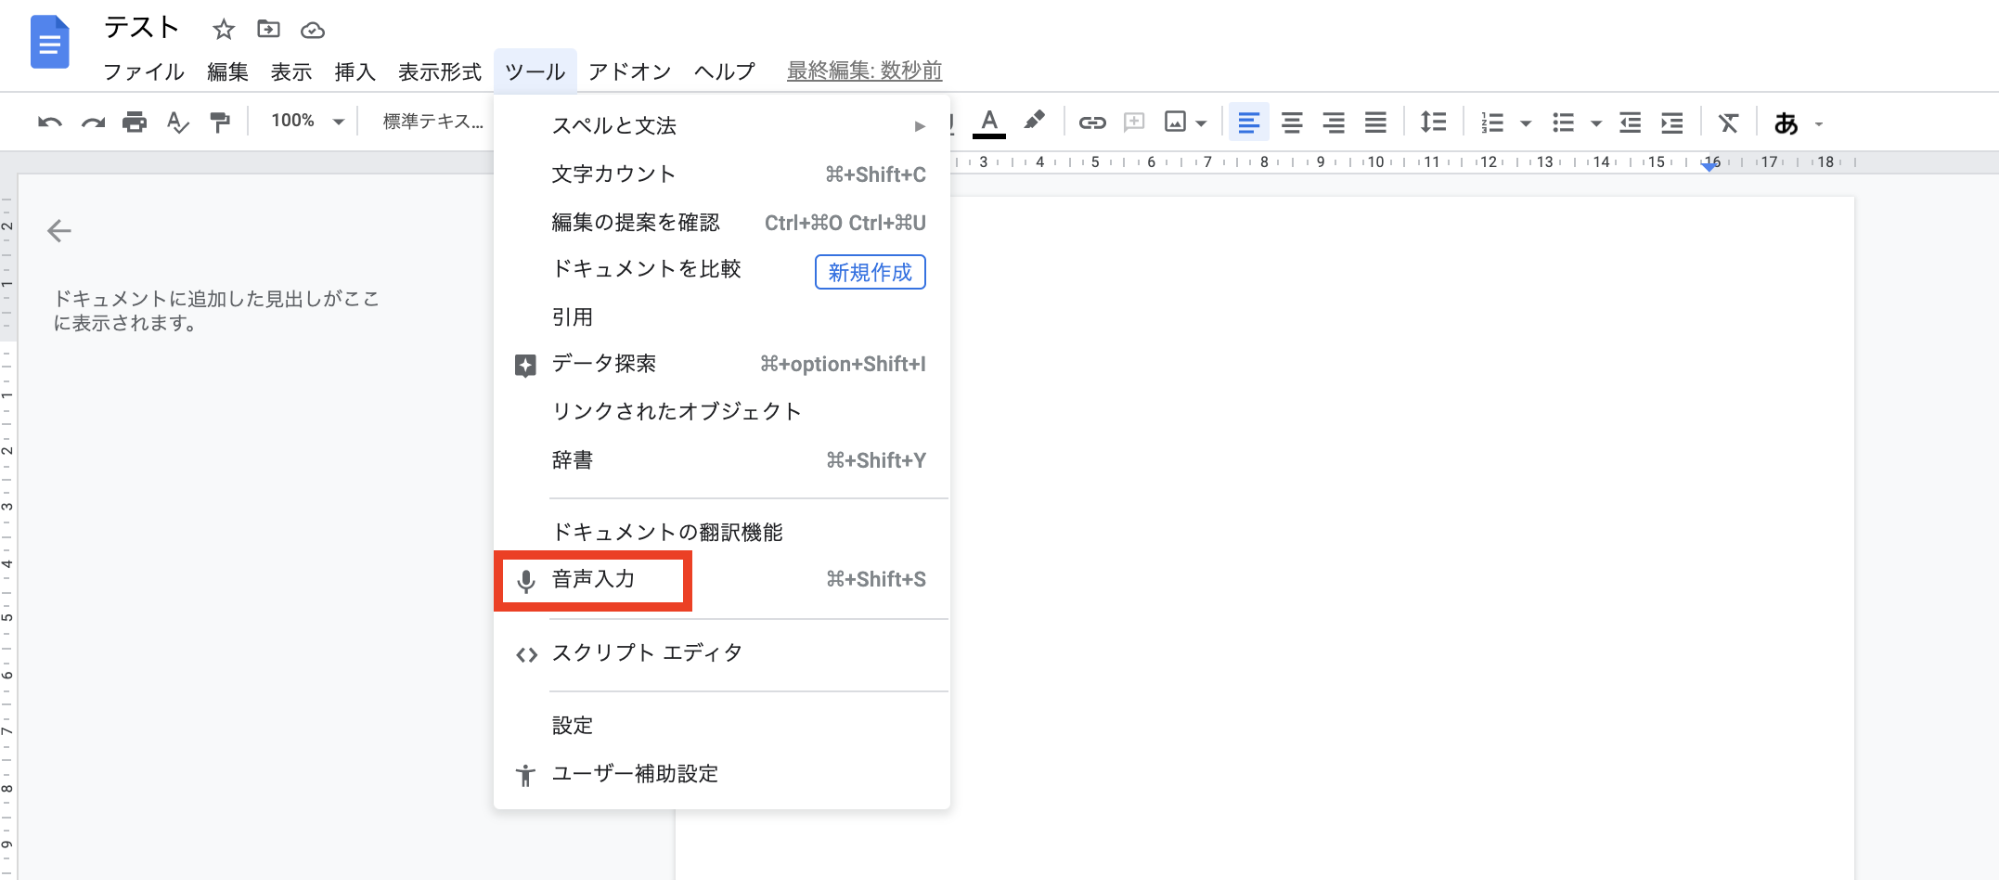Open the 辞書 menu entry
The height and width of the screenshot is (880, 1999).
pos(721,460)
